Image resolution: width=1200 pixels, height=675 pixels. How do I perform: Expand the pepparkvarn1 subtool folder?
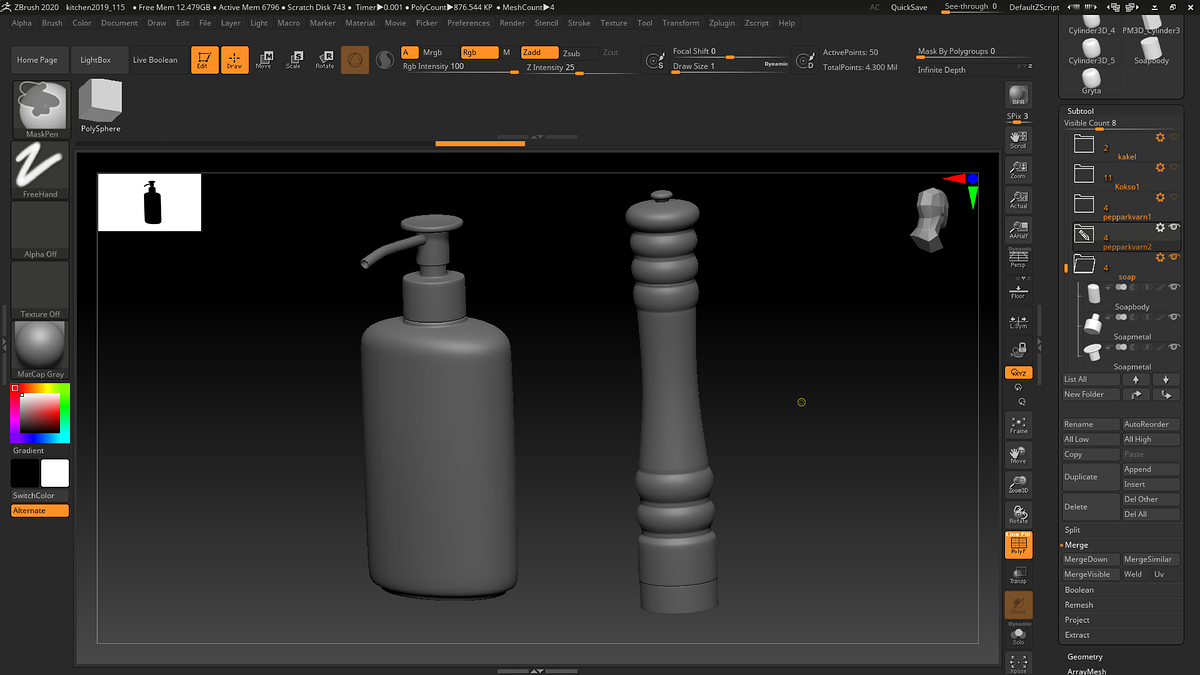(1083, 204)
